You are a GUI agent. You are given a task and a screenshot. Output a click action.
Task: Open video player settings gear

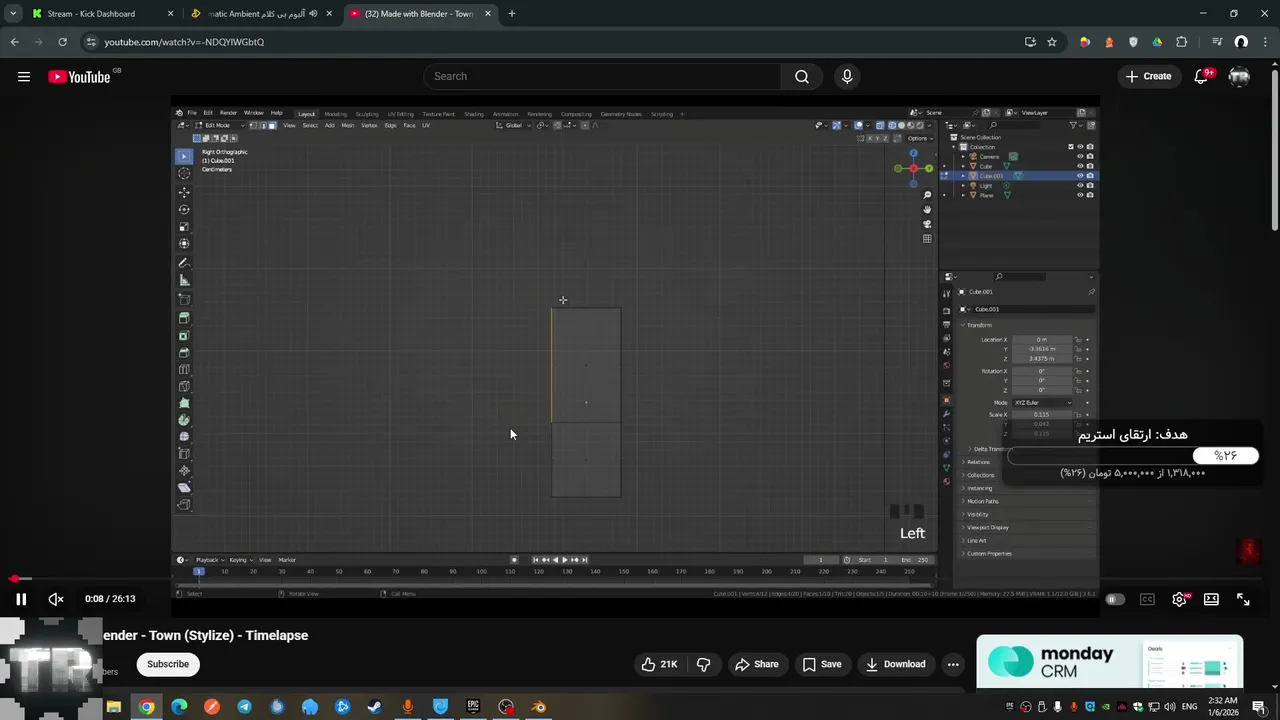coord(1179,599)
